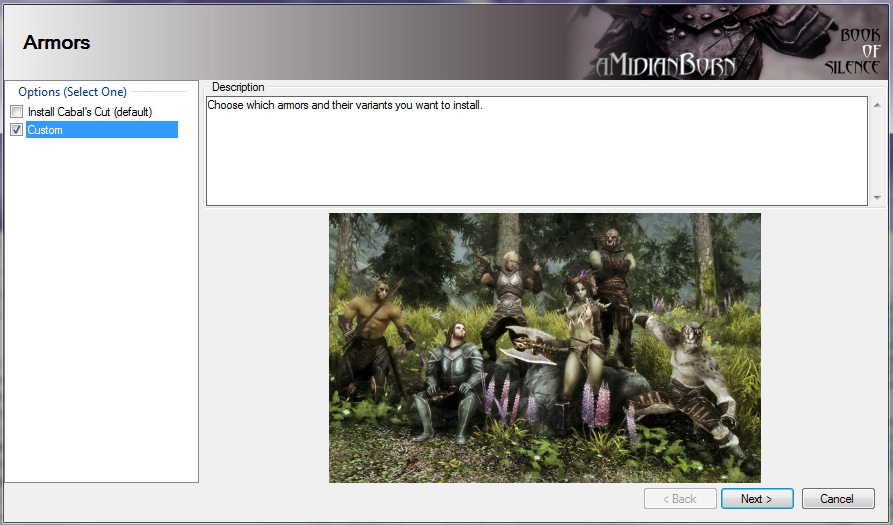Screen dimensions: 893x525
Task: Click the armor characters preview image
Action: 544,348
